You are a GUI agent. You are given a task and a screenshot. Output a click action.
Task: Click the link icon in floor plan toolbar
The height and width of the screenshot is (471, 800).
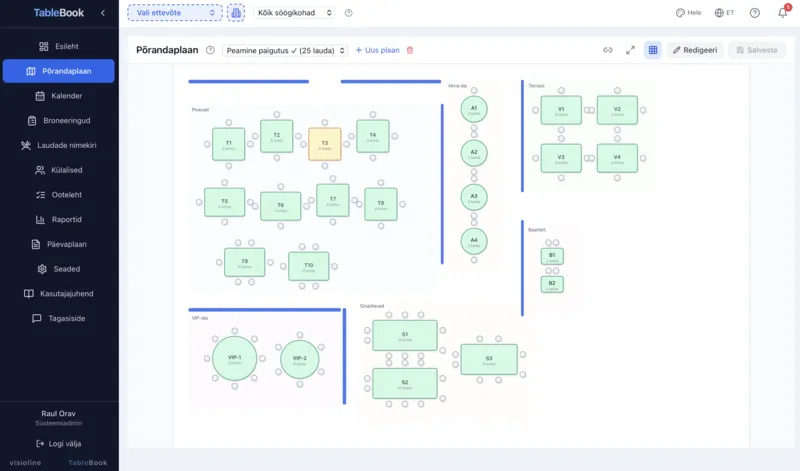[607, 50]
